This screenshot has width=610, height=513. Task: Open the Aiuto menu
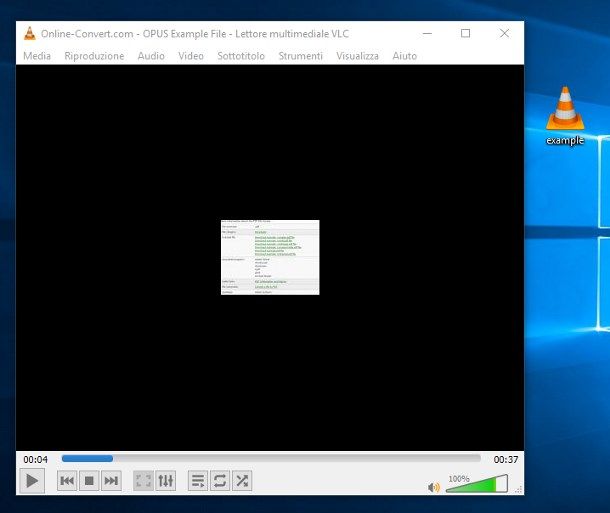pos(405,56)
